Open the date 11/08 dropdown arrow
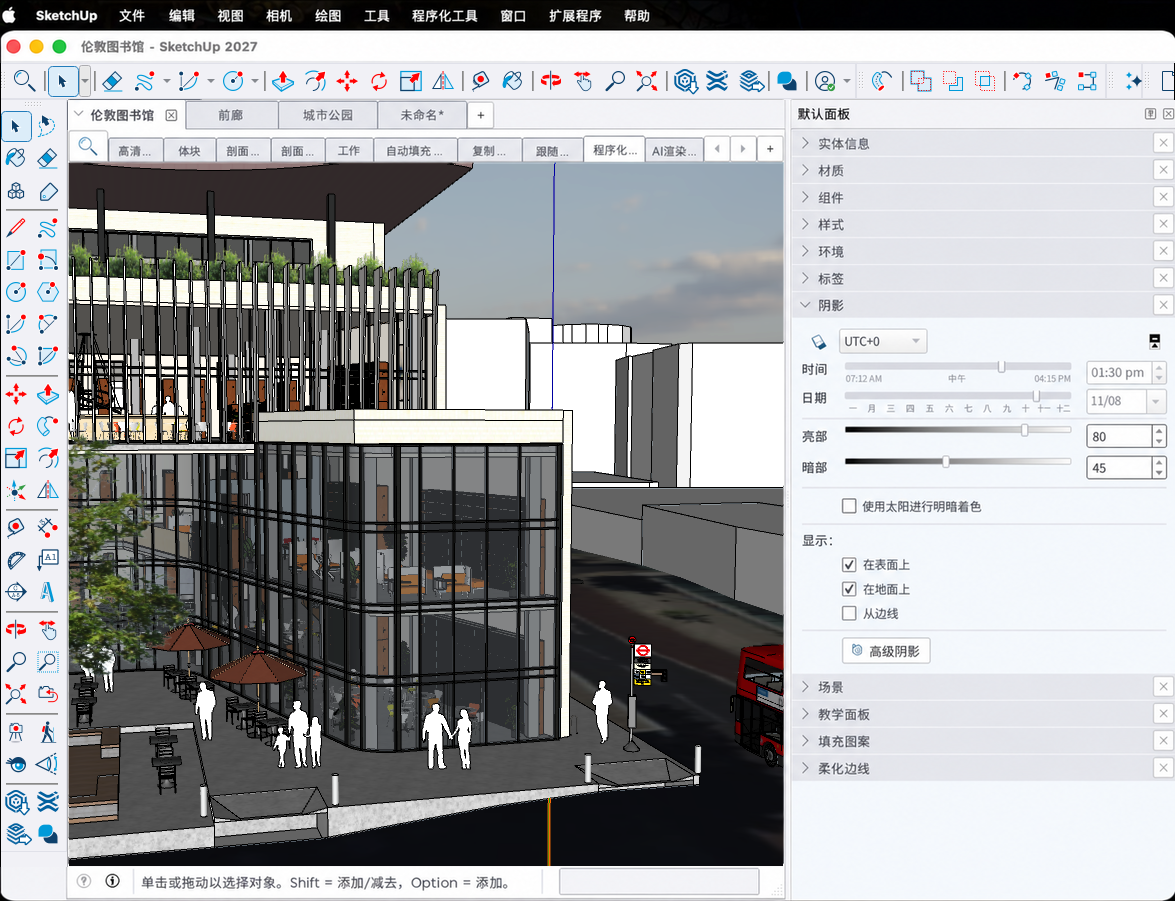This screenshot has height=901, width=1175. [x=1156, y=401]
